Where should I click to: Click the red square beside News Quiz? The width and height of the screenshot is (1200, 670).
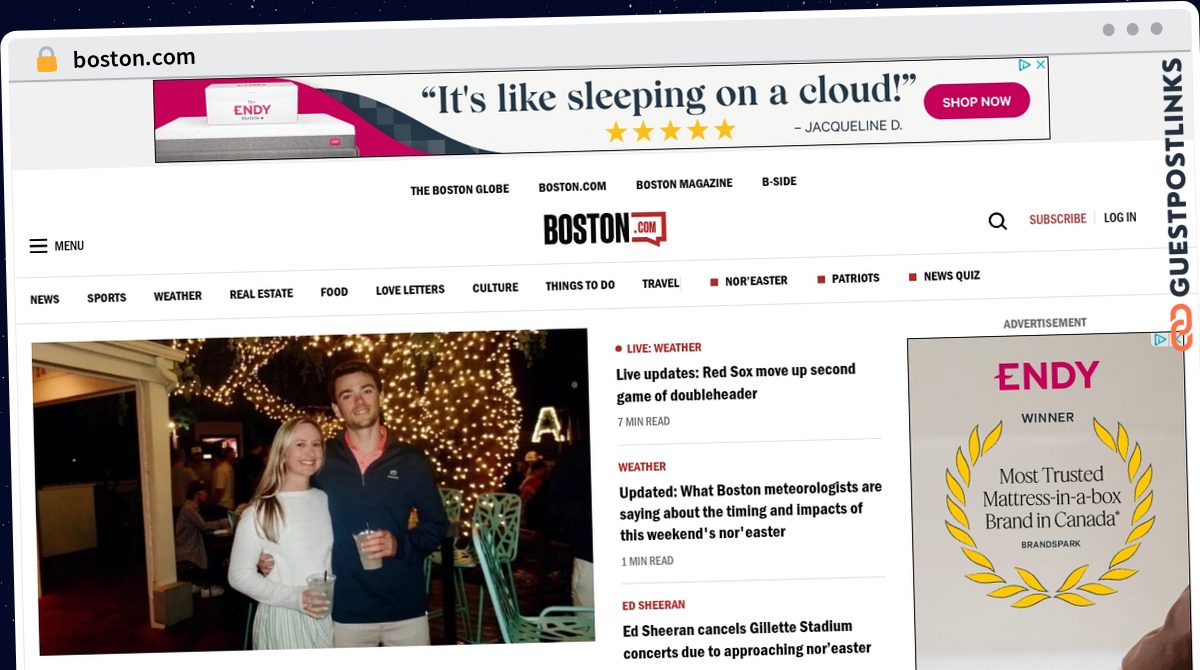(912, 277)
